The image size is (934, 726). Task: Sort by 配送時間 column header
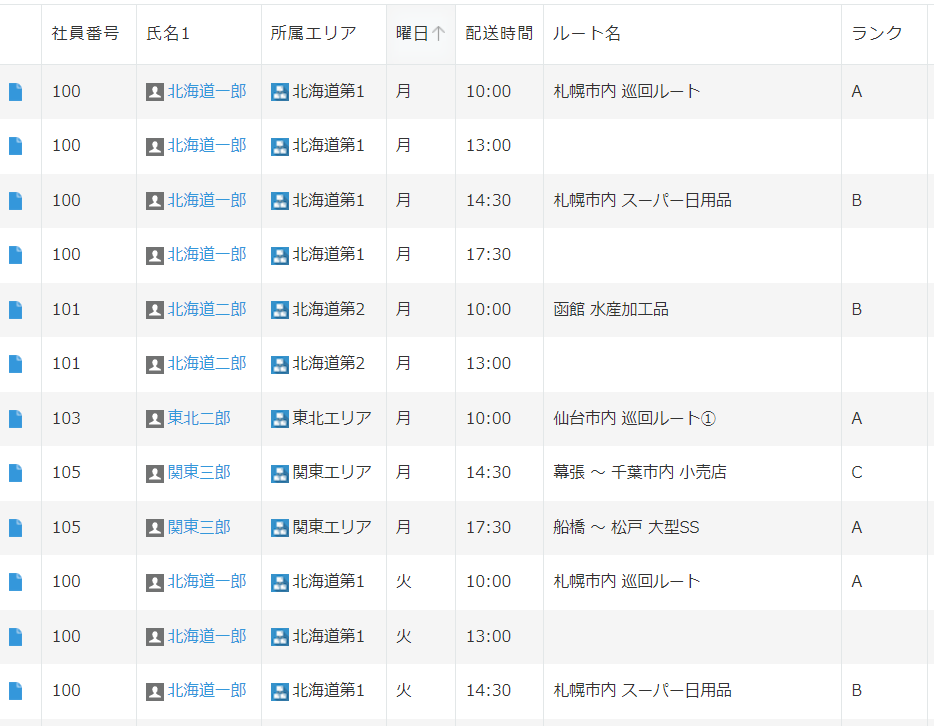point(499,33)
